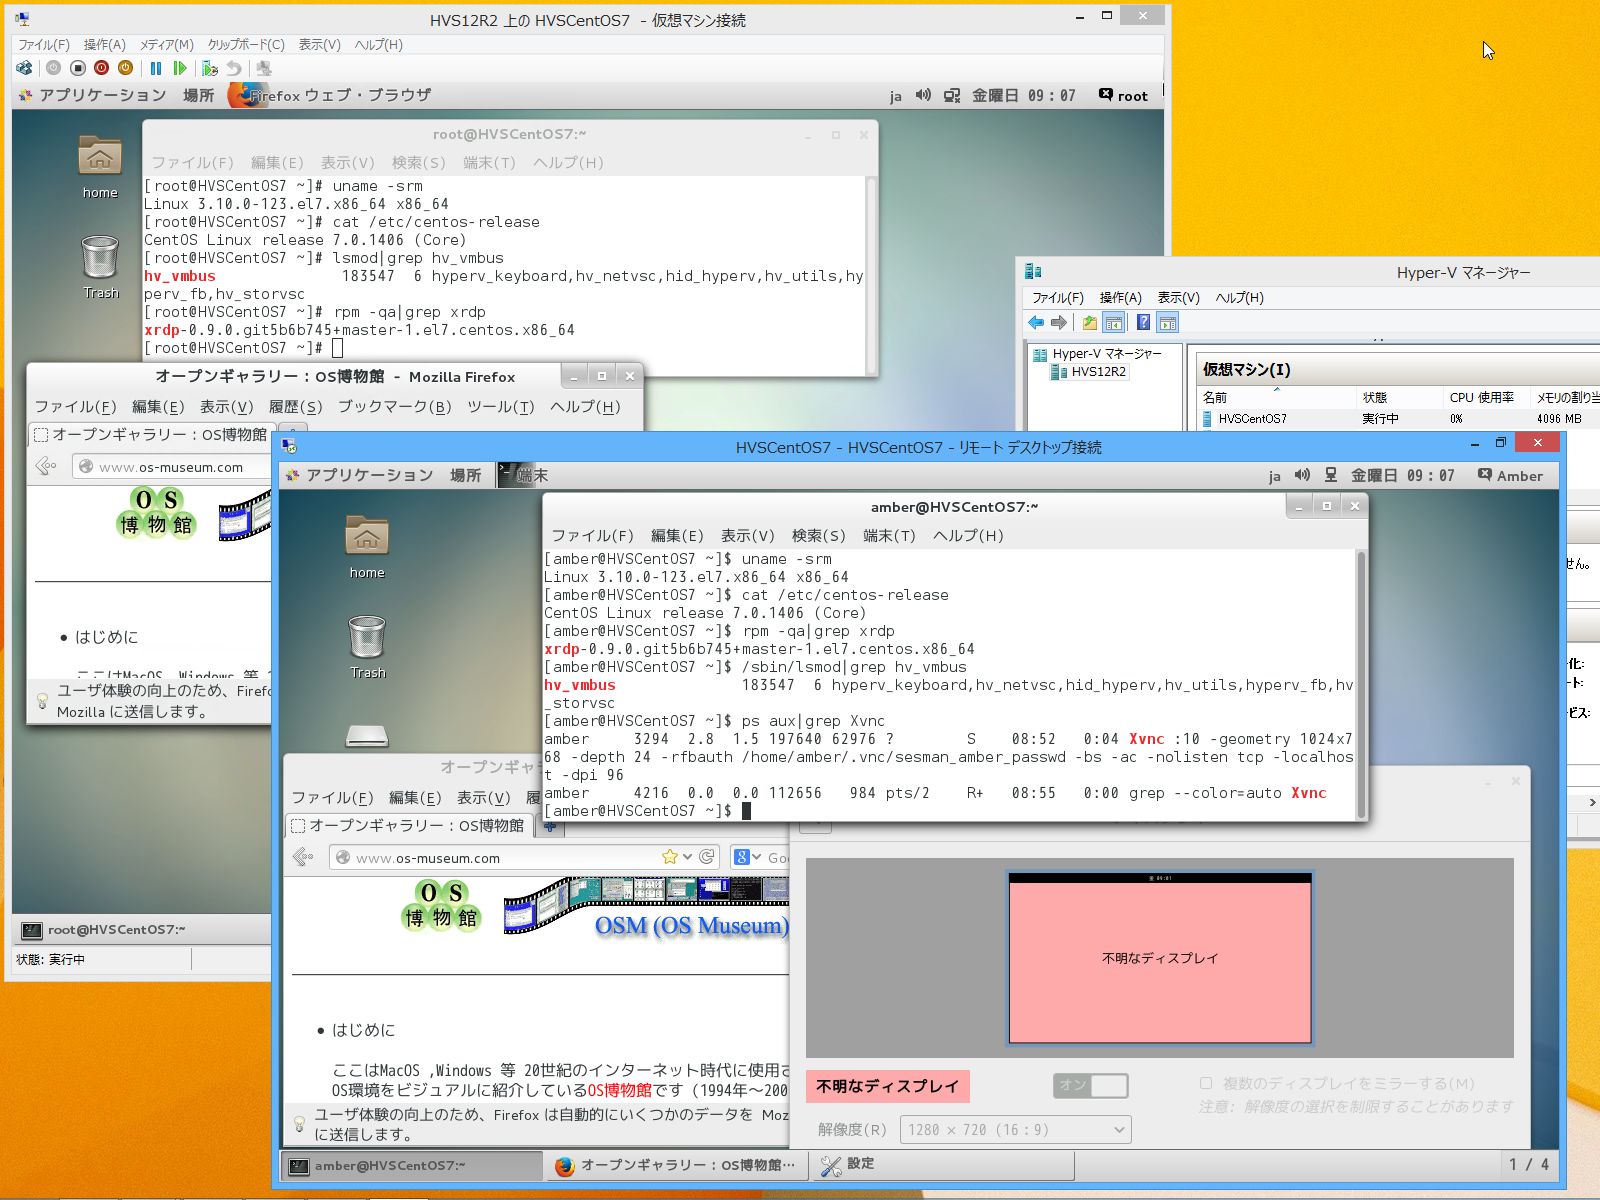Toggle the display On switch in settings
The height and width of the screenshot is (1200, 1600).
(1091, 1085)
